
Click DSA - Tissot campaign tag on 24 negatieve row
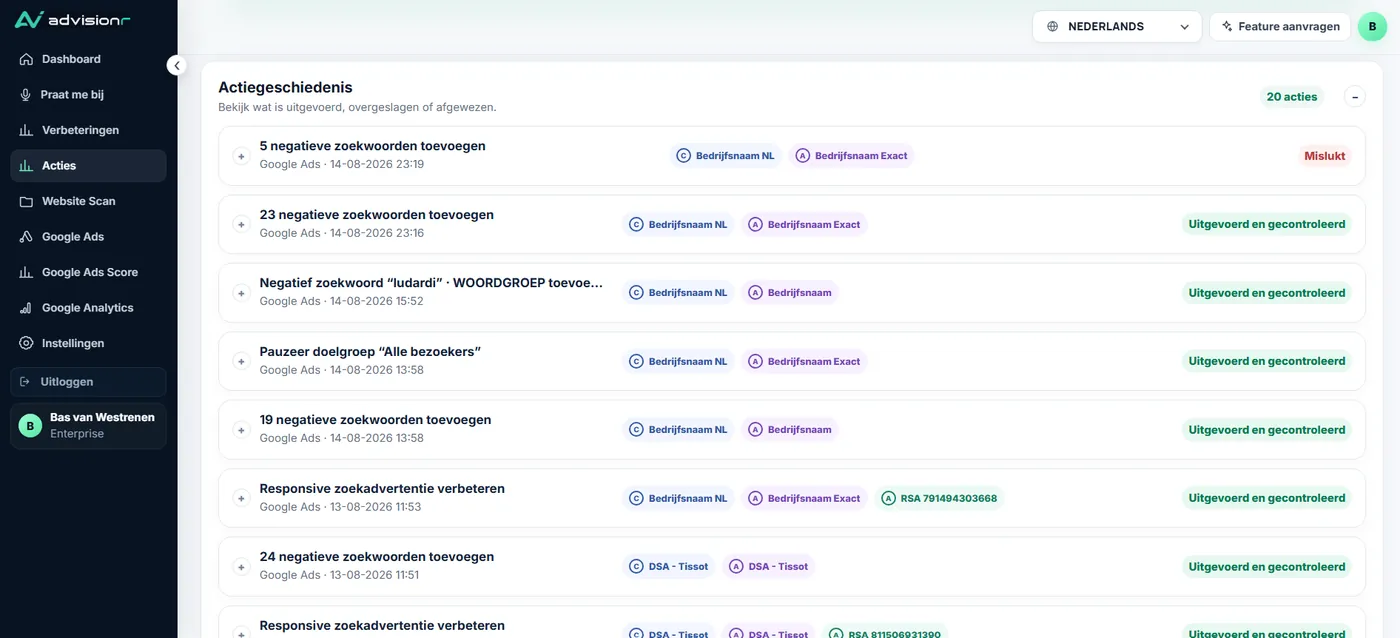[668, 566]
